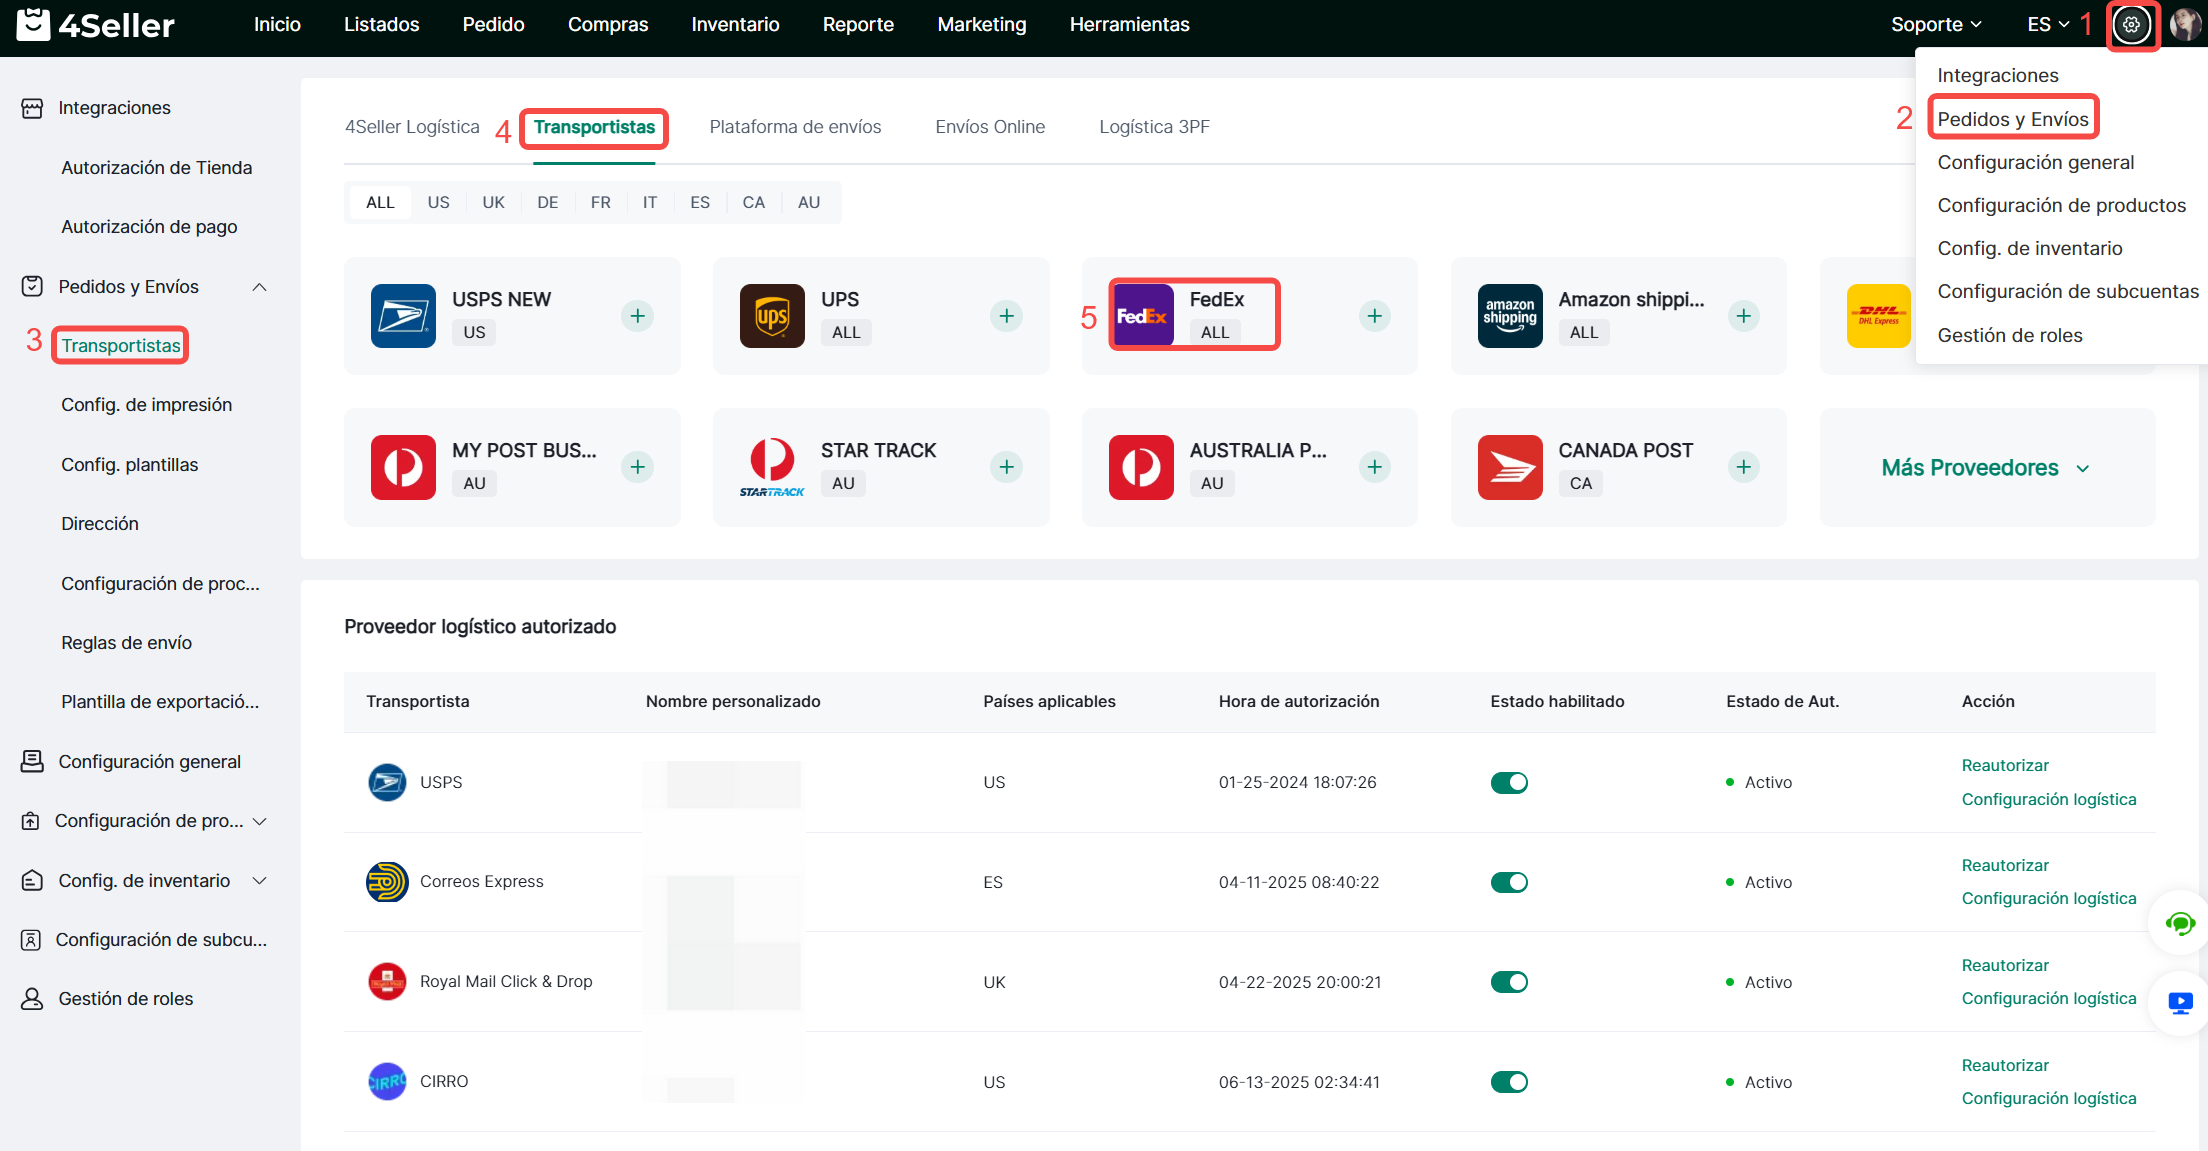The height and width of the screenshot is (1151, 2208).
Task: Click the plus icon on UPS card
Action: point(1006,316)
